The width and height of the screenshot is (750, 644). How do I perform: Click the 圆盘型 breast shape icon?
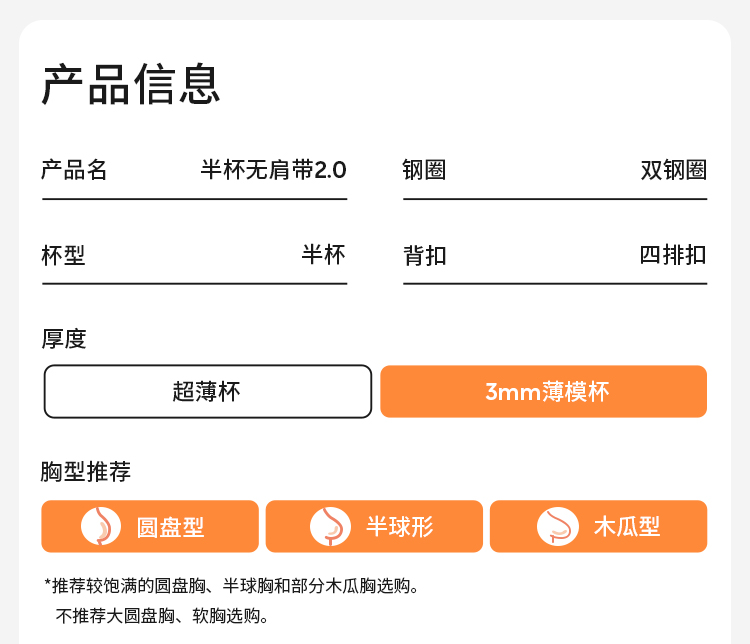(100, 526)
